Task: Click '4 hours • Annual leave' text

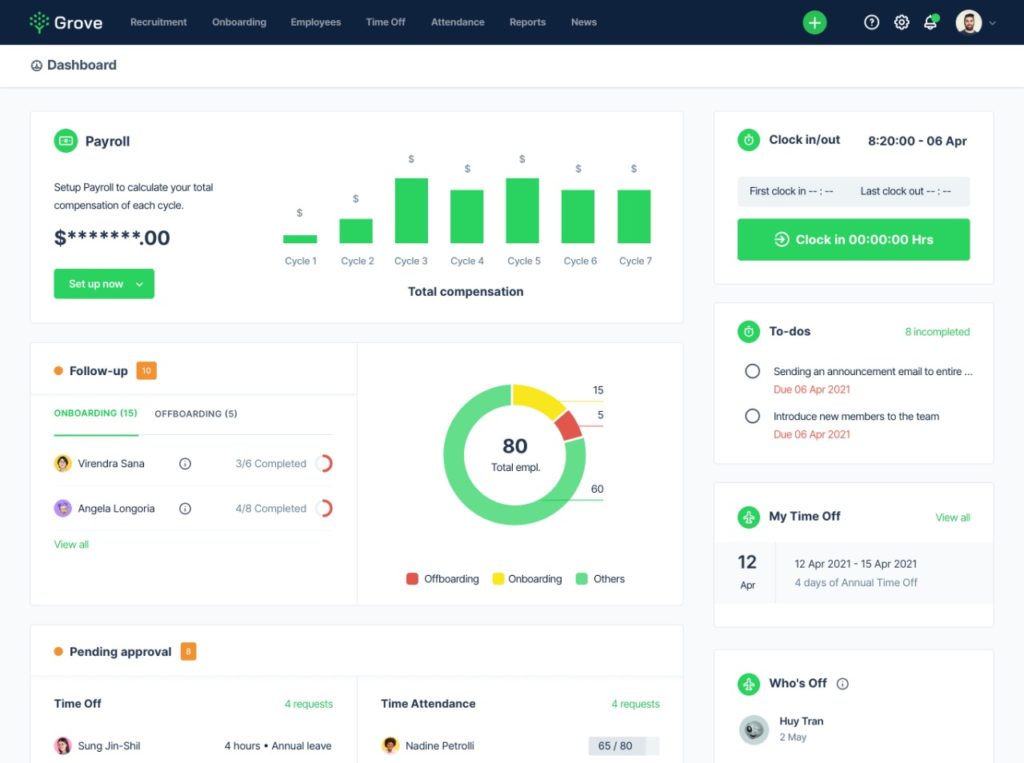Action: coord(278,746)
